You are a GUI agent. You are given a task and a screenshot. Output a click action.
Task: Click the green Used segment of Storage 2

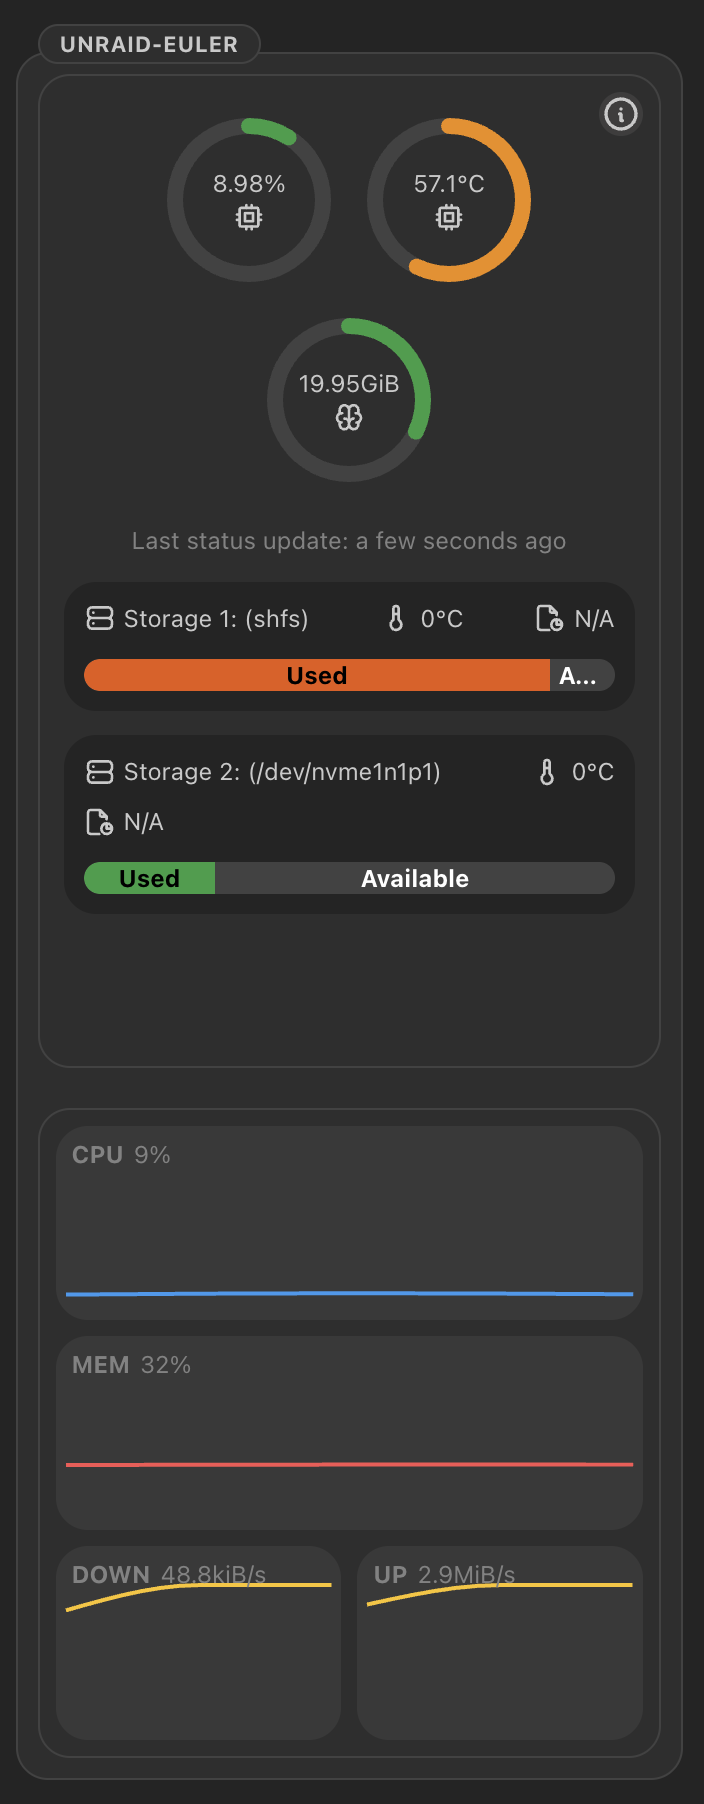[150, 878]
